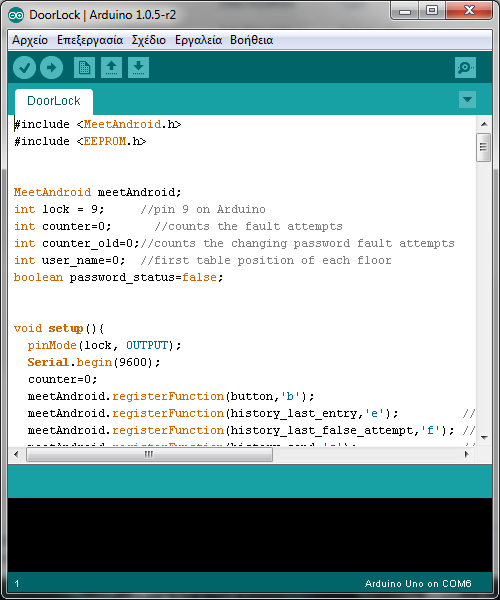The image size is (500, 600).
Task: Click the horizontal scrollbar left arrow
Action: (x=16, y=455)
